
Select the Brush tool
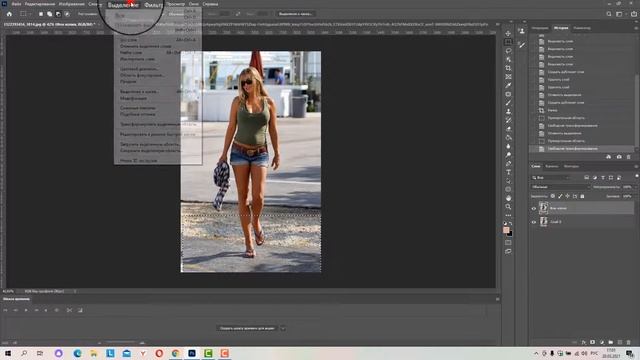508,103
